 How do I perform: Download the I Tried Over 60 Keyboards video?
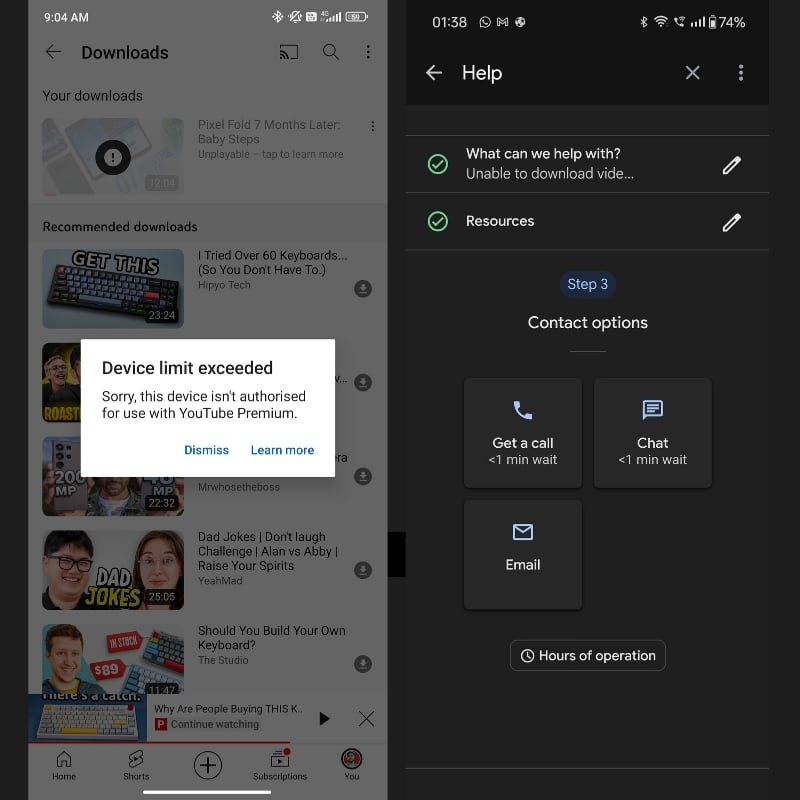pyautogui.click(x=363, y=288)
